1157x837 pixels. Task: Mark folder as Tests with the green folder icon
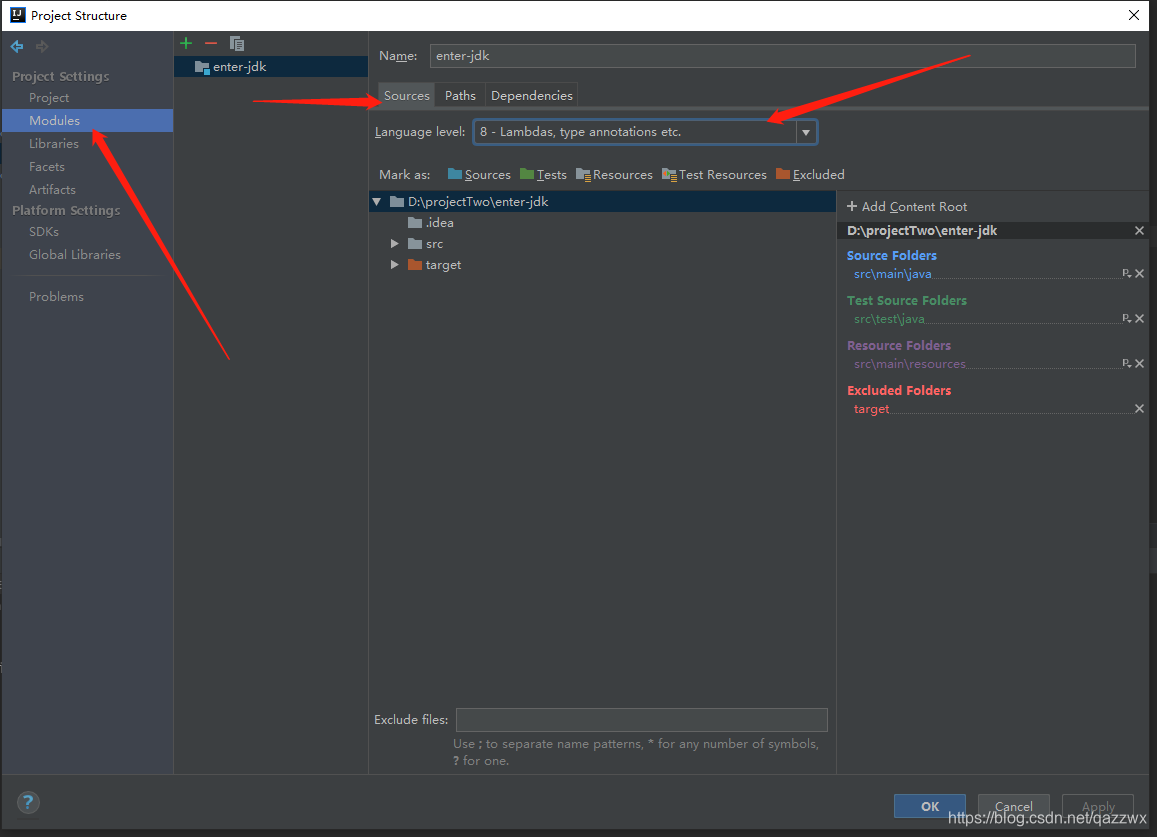527,174
